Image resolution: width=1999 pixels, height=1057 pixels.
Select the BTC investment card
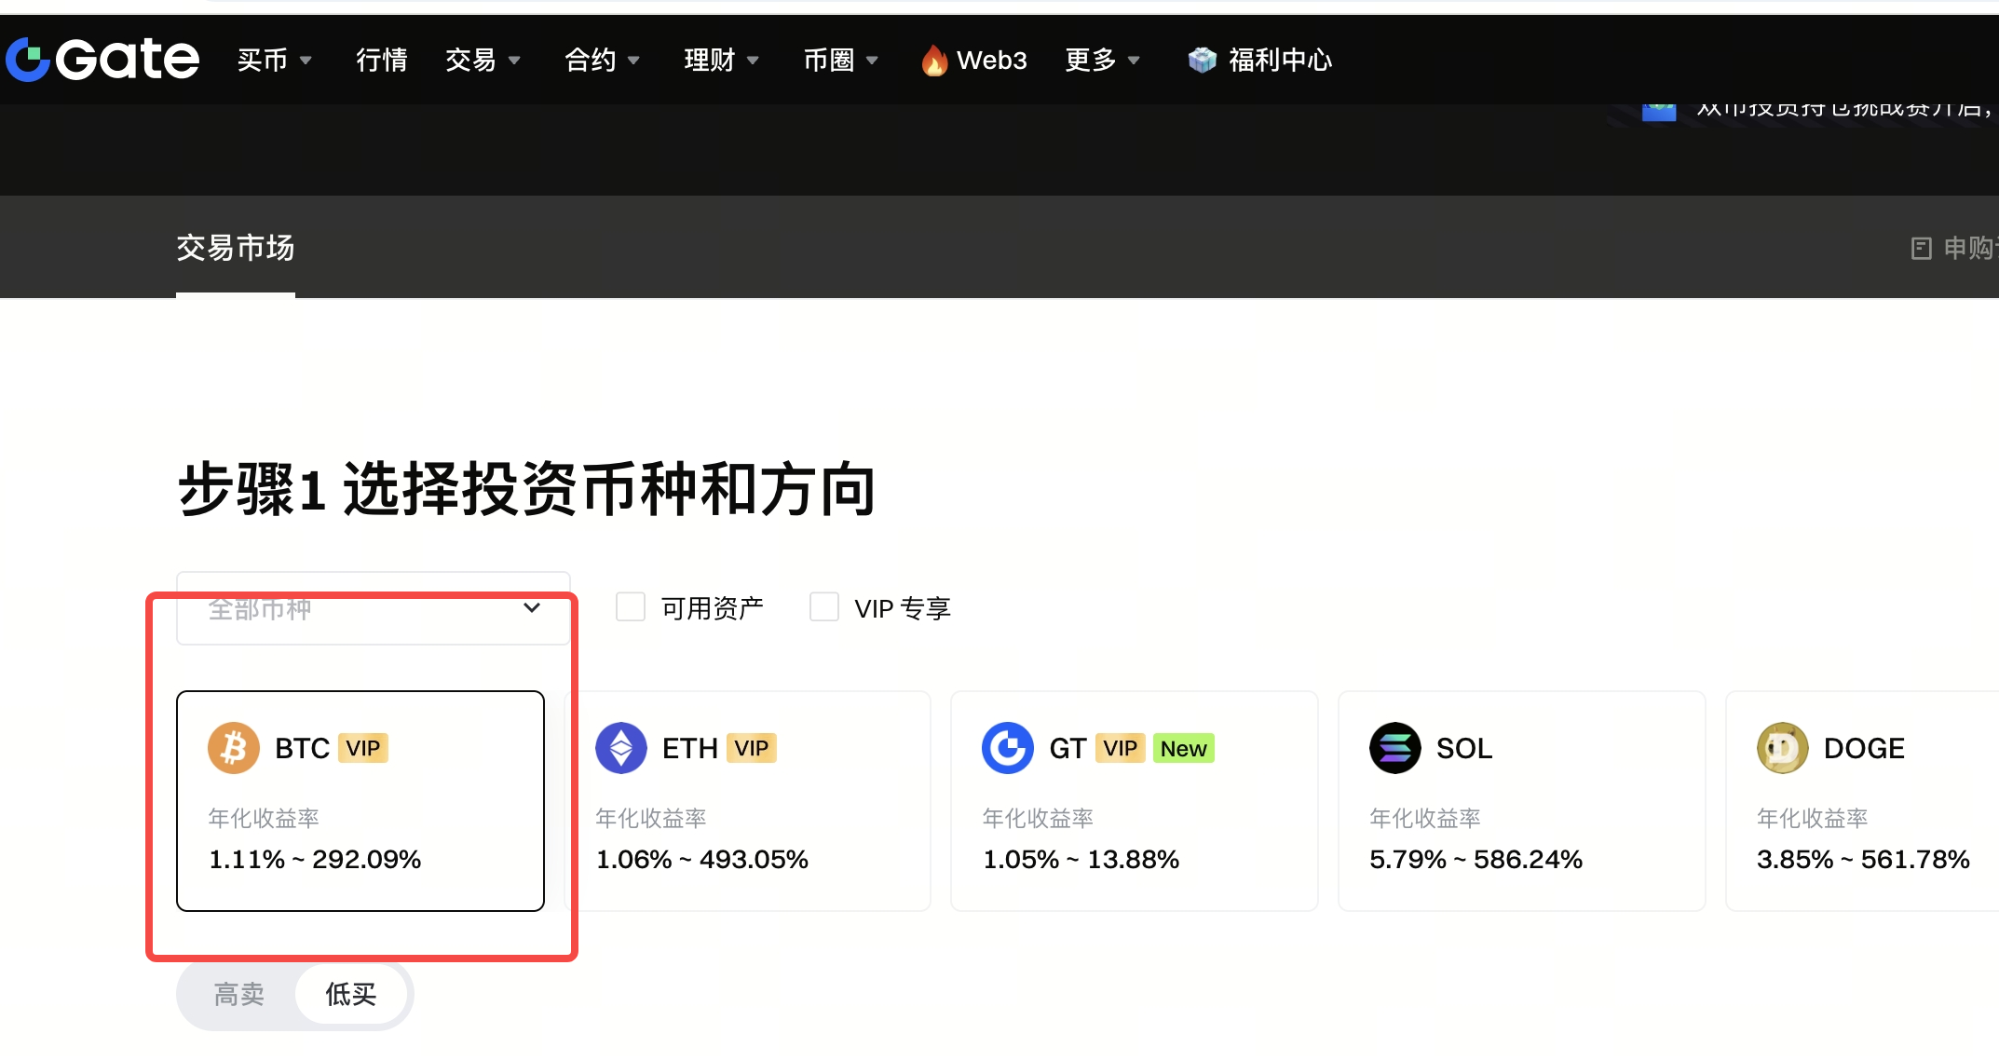click(x=361, y=801)
